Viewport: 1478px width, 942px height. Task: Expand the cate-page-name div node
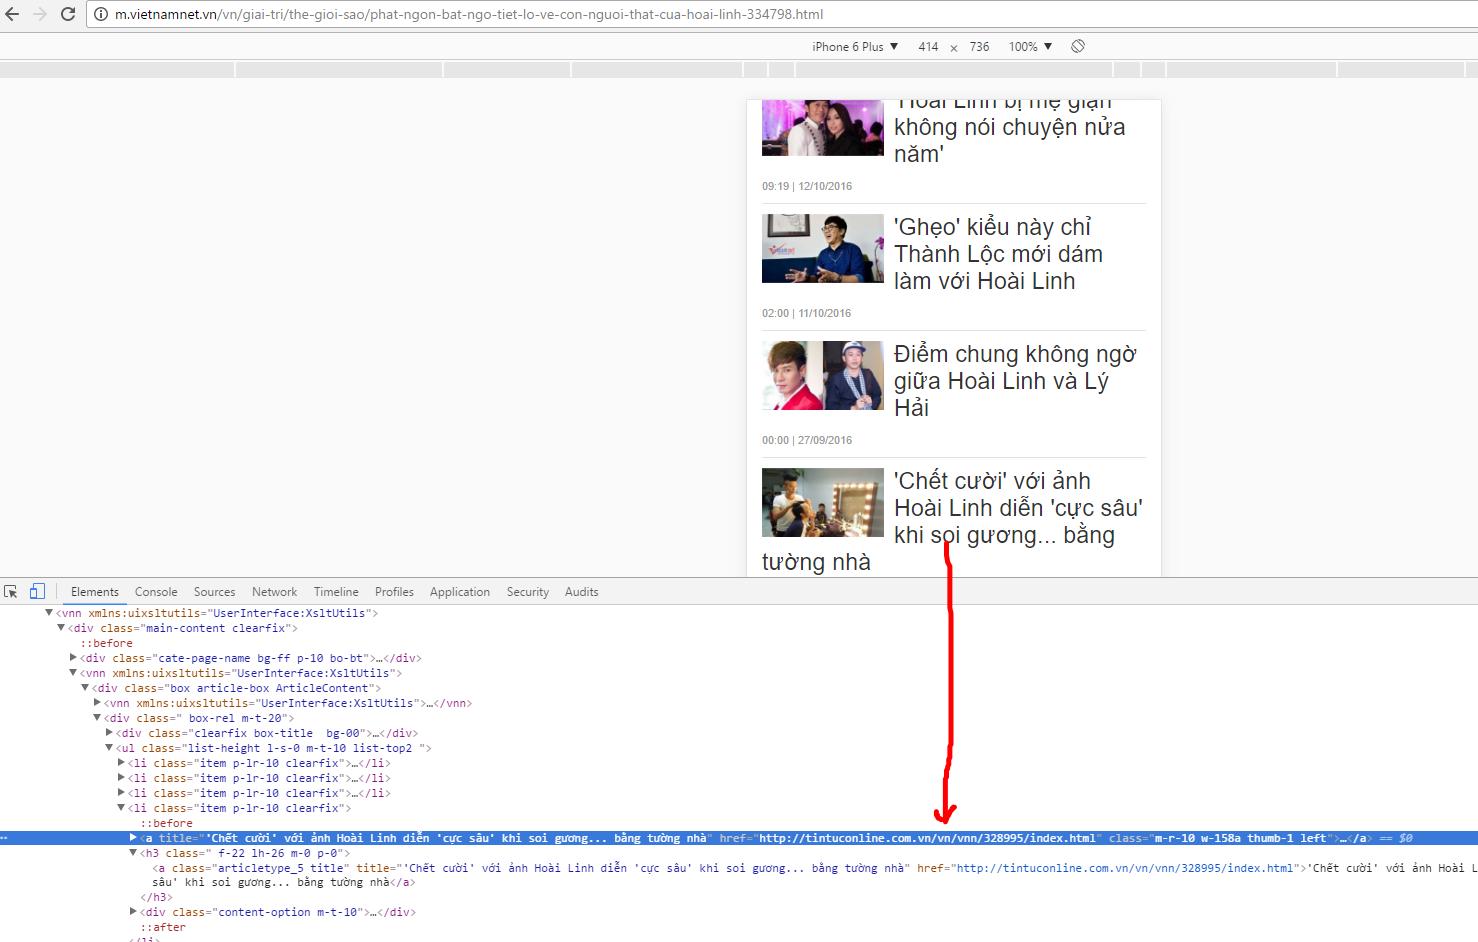pos(73,658)
